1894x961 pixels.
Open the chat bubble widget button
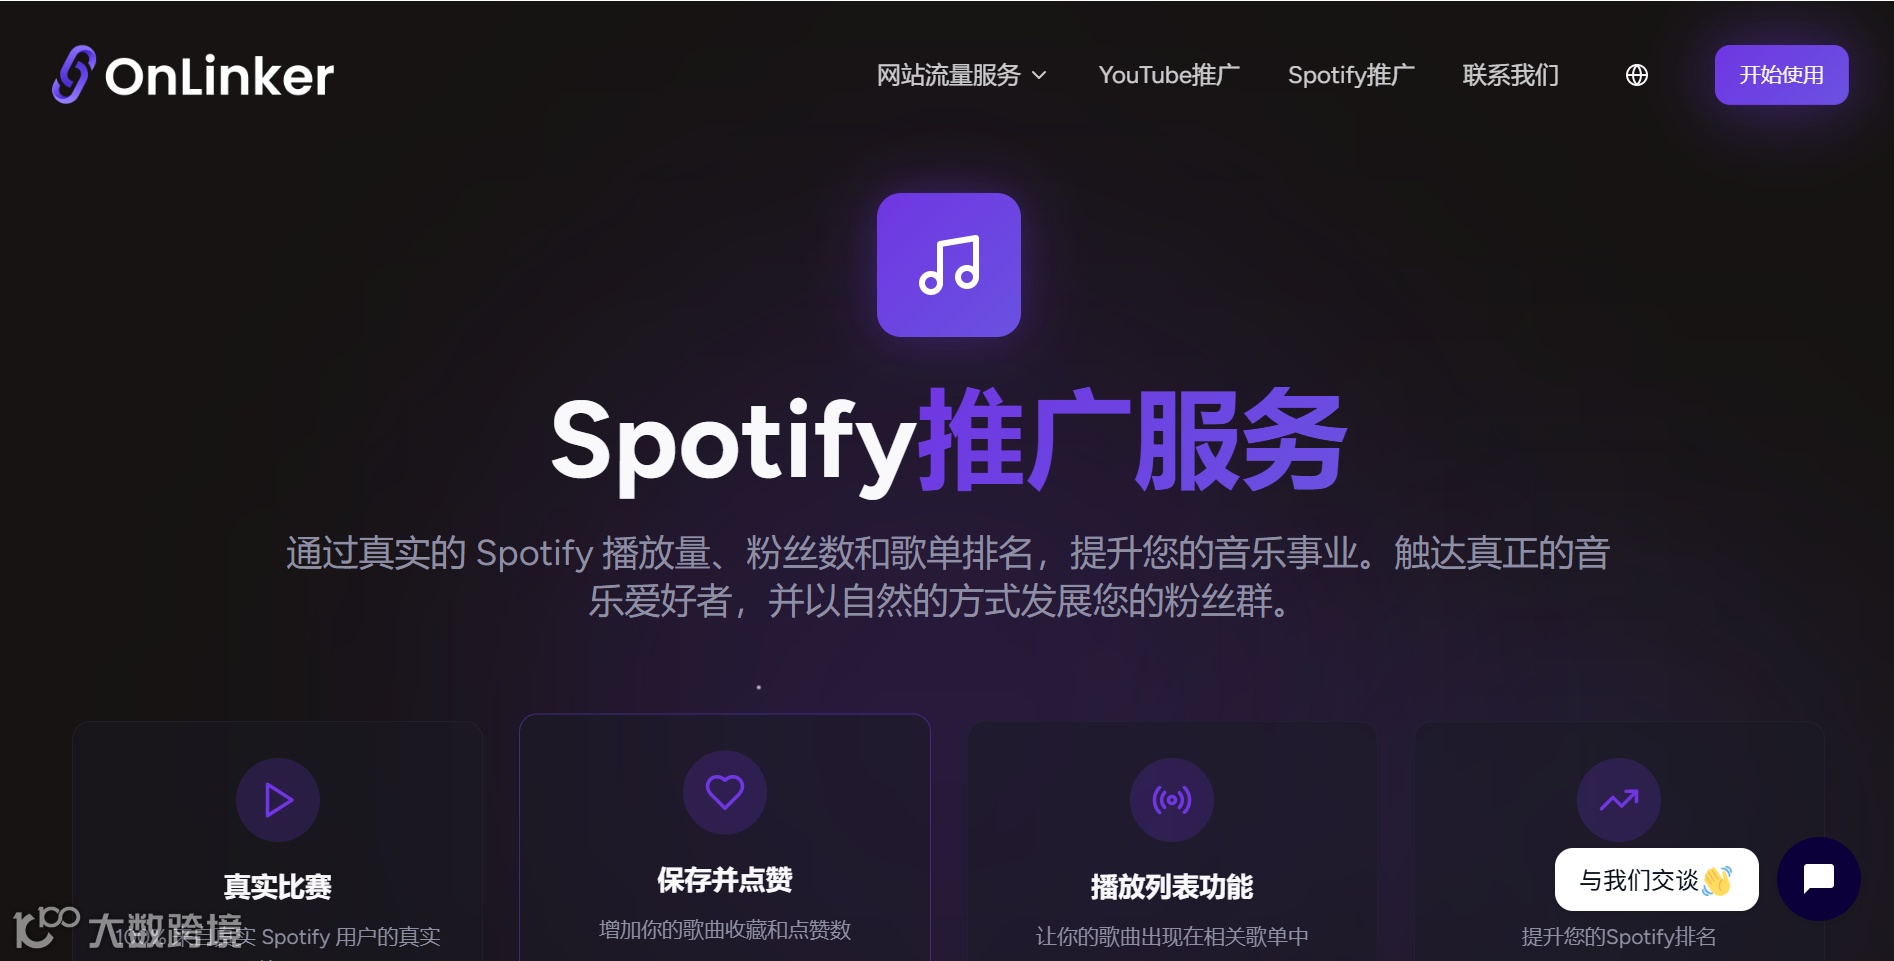coord(1819,879)
